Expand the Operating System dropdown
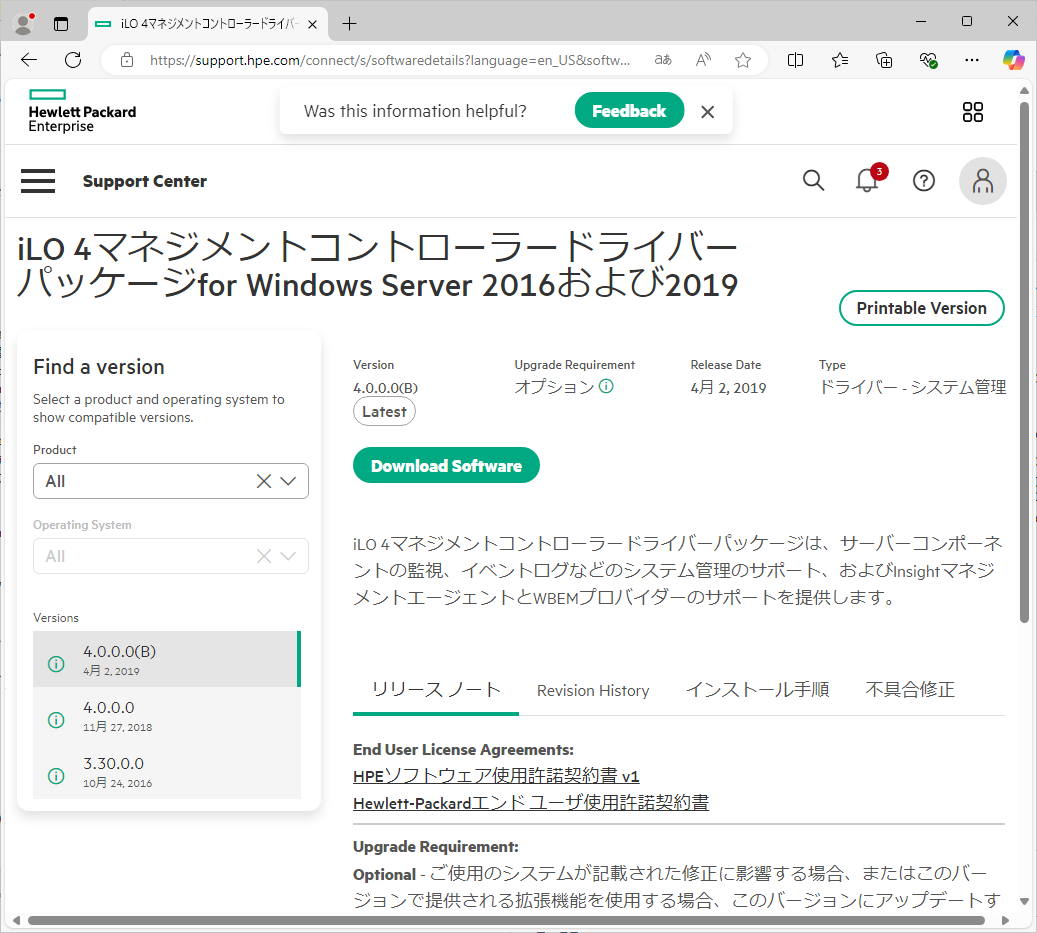Screen dimensions: 1037x933 288,556
